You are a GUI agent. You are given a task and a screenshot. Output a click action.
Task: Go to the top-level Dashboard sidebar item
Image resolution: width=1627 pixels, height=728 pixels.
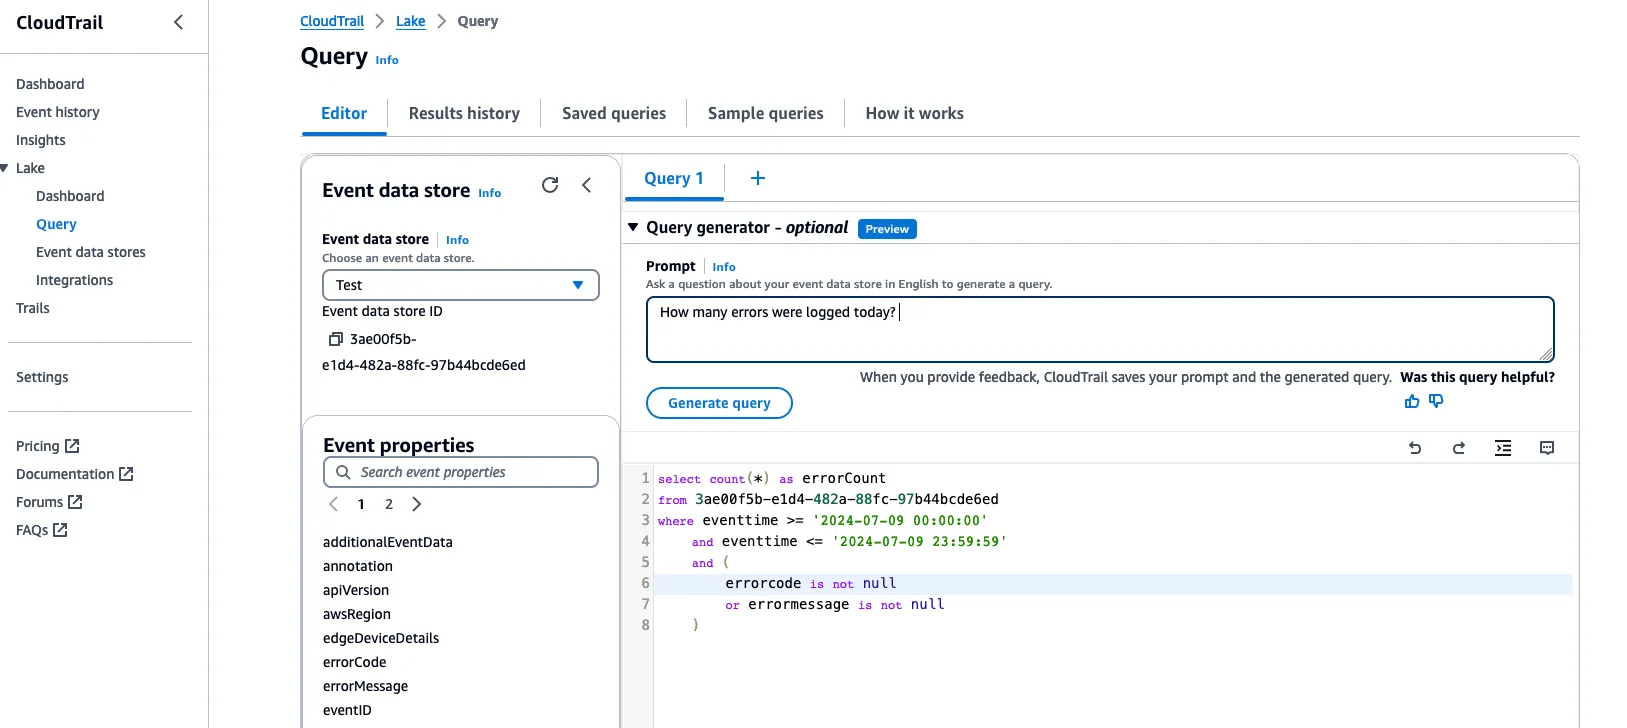coord(50,84)
